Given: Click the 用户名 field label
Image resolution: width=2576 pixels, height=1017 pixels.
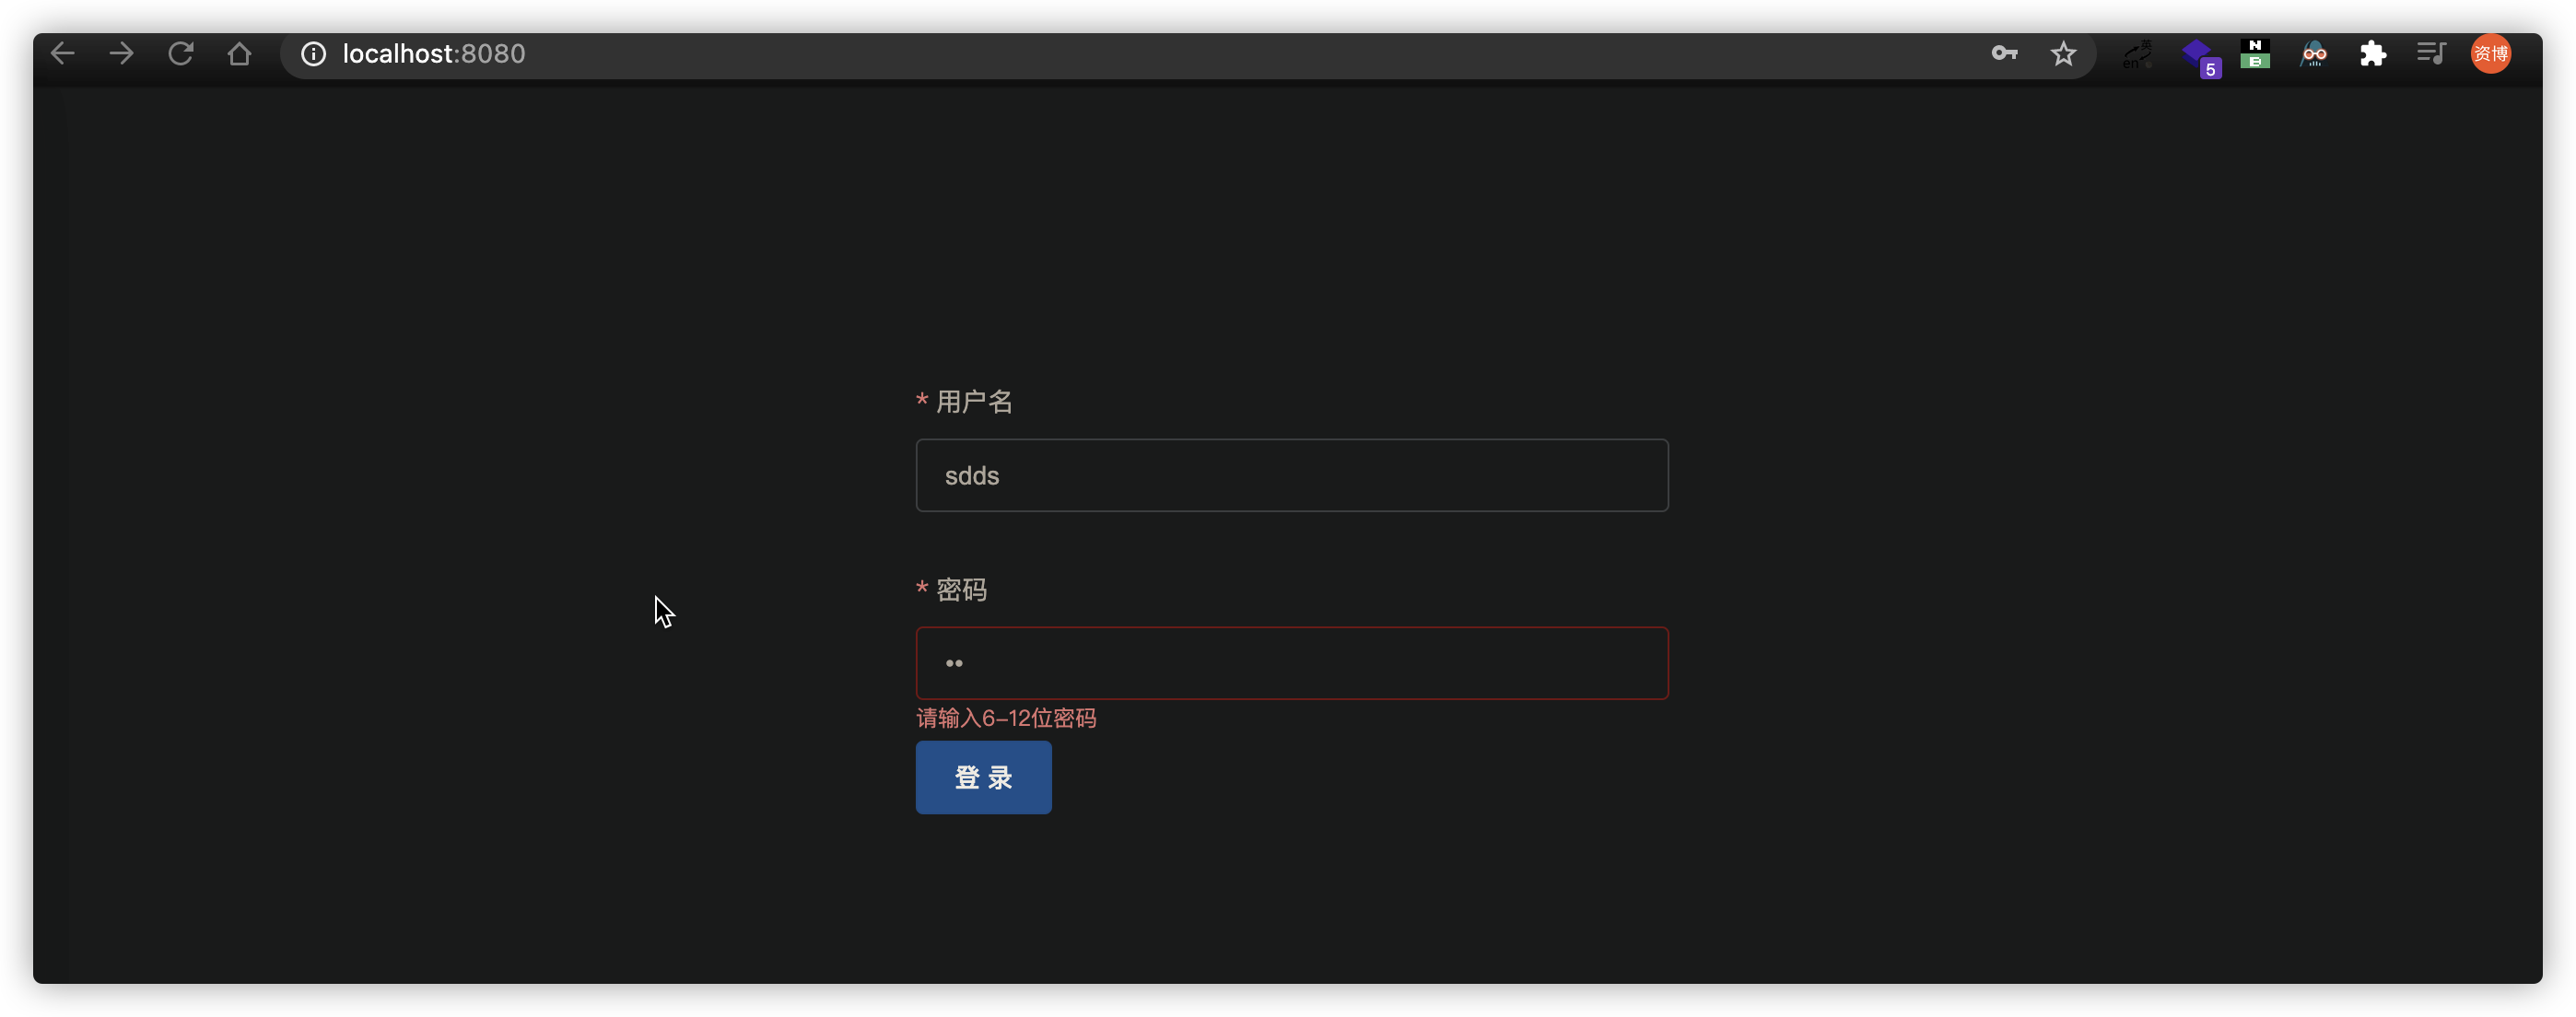Looking at the screenshot, I should click(974, 402).
